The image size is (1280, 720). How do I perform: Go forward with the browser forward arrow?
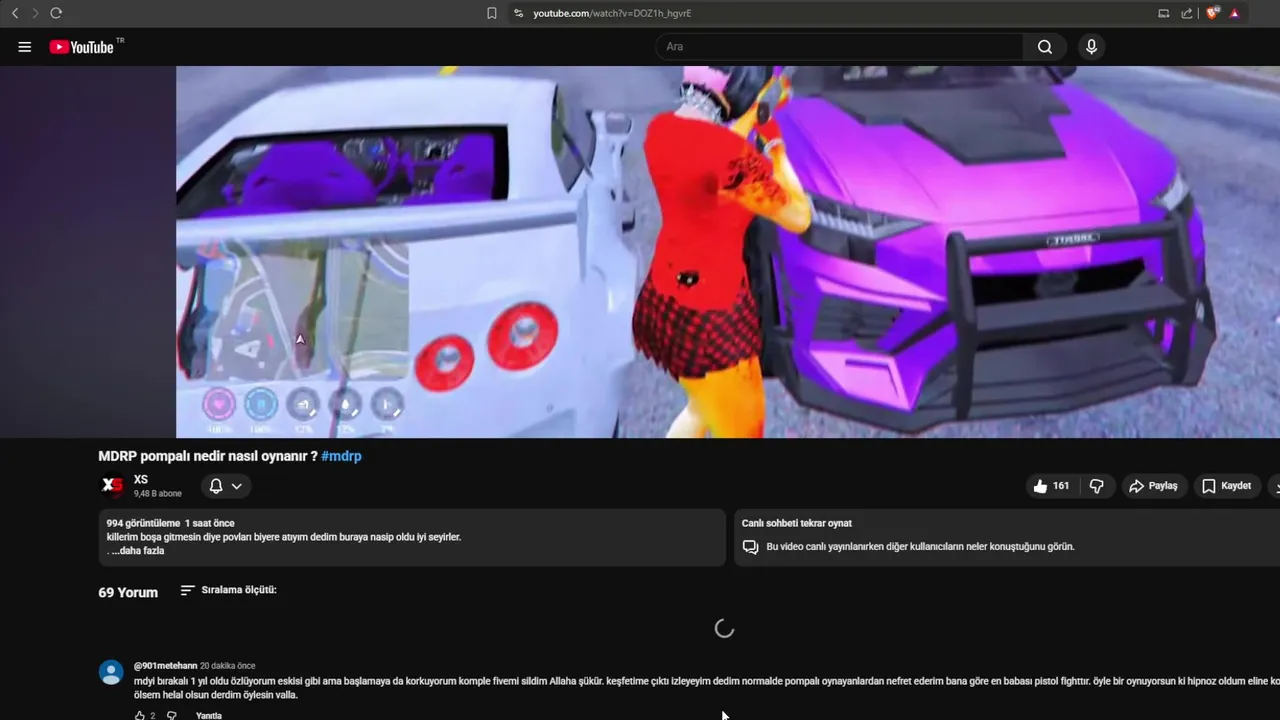tap(35, 13)
